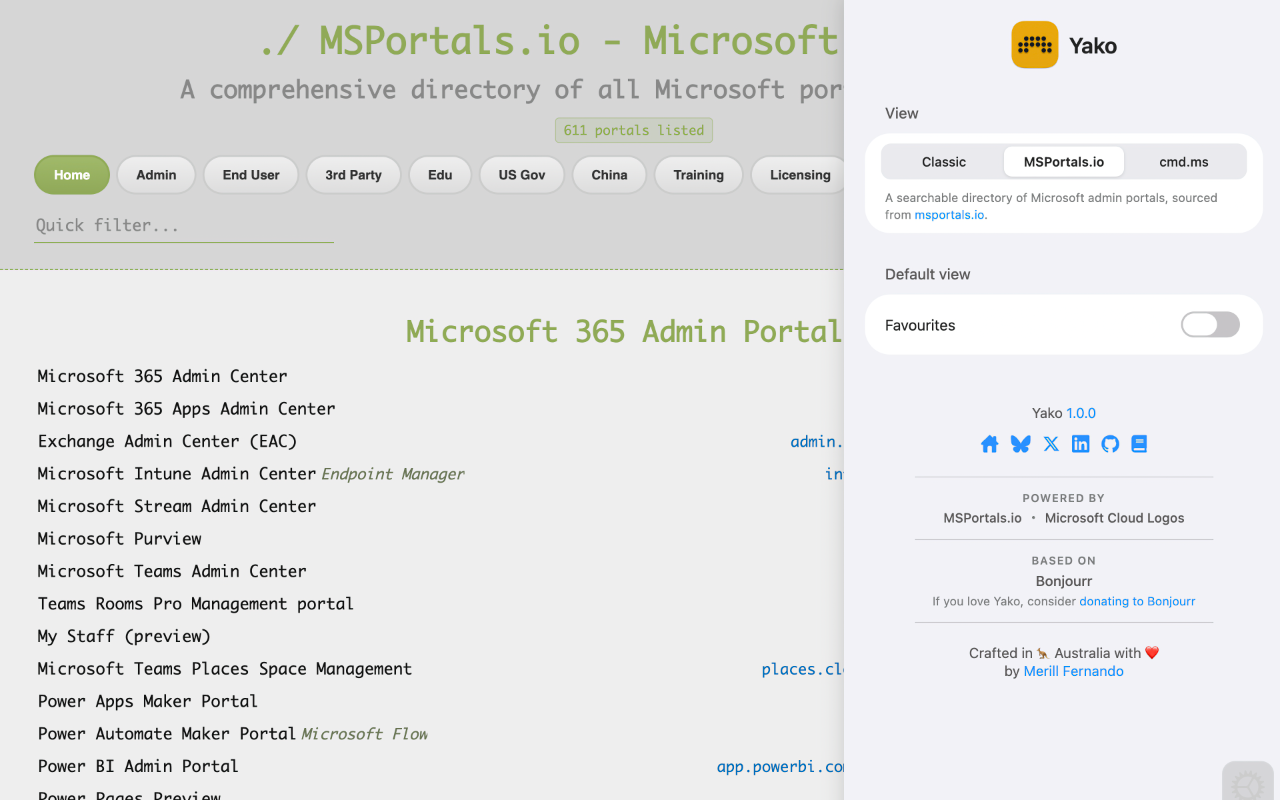Focus the Quick filter input field
1280x800 pixels.
click(x=184, y=226)
